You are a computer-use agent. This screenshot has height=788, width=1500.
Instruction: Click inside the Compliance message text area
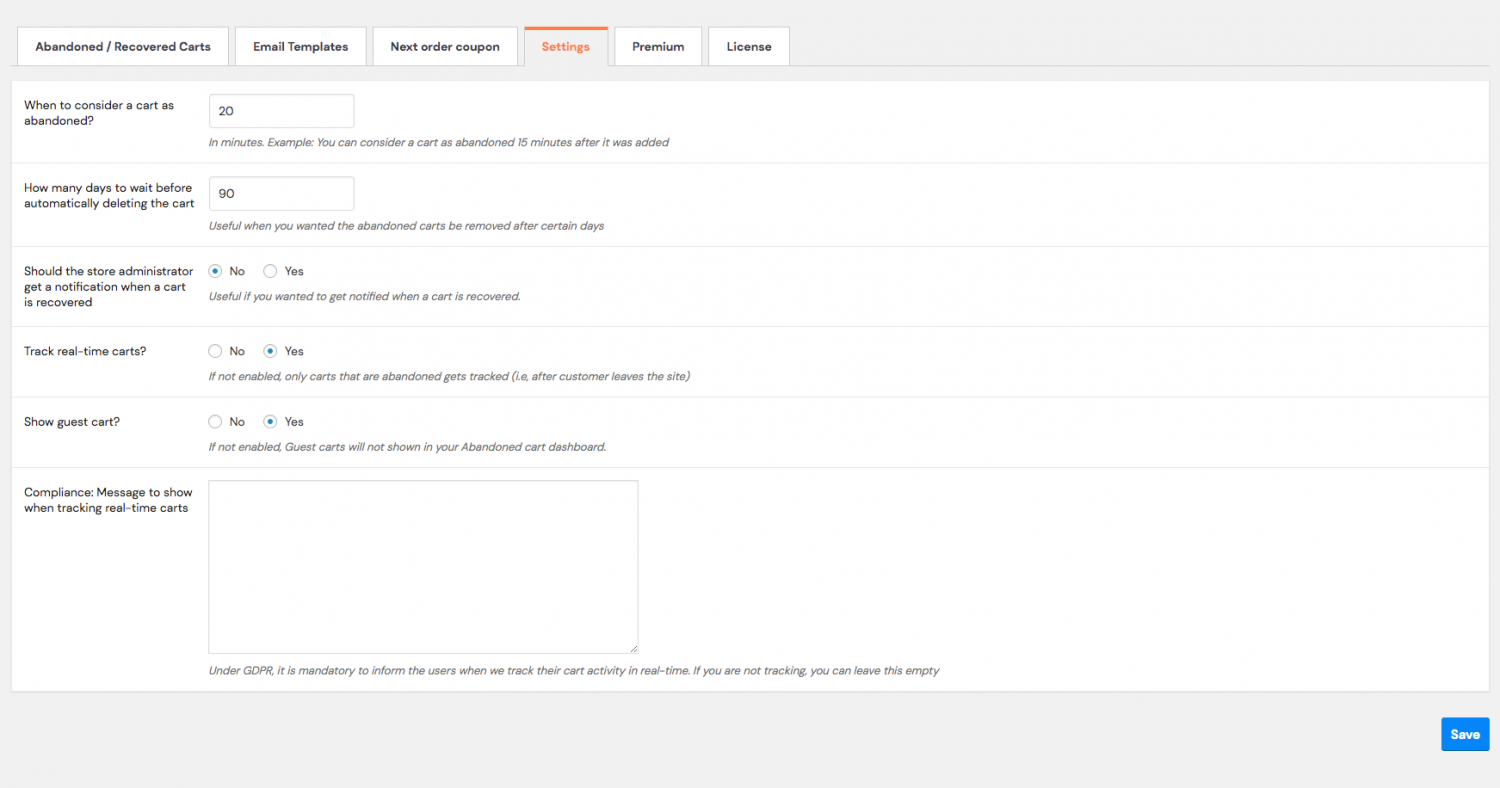423,566
